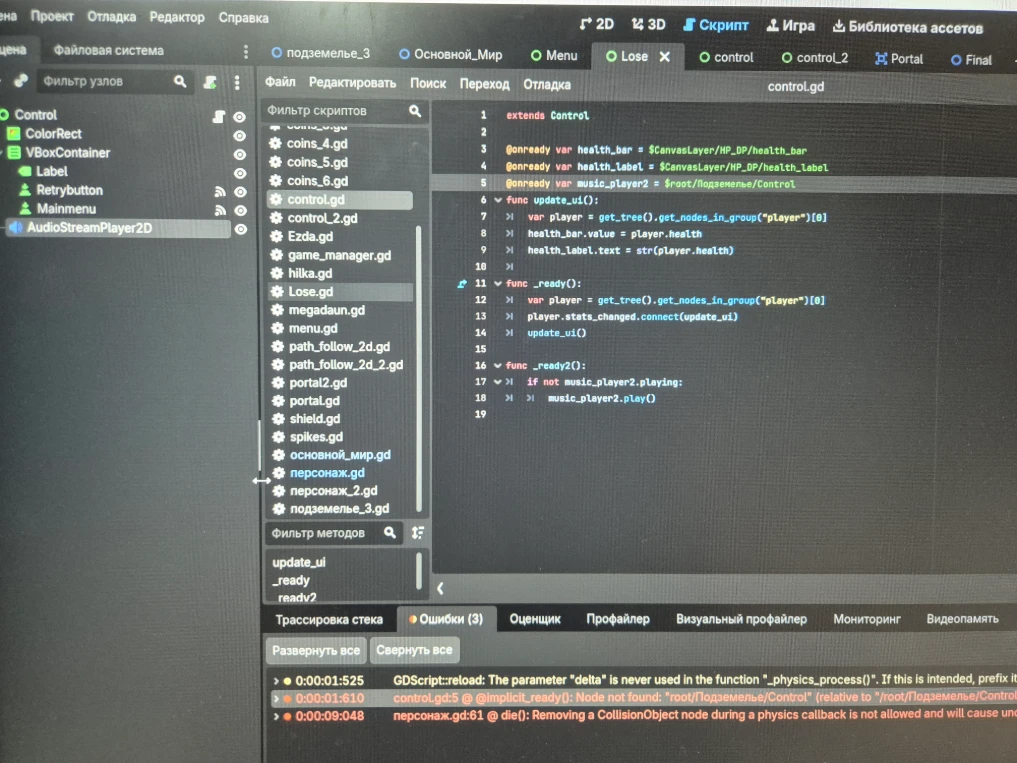
Task: Collapse scripts panel with left arrow
Action: tap(440, 588)
